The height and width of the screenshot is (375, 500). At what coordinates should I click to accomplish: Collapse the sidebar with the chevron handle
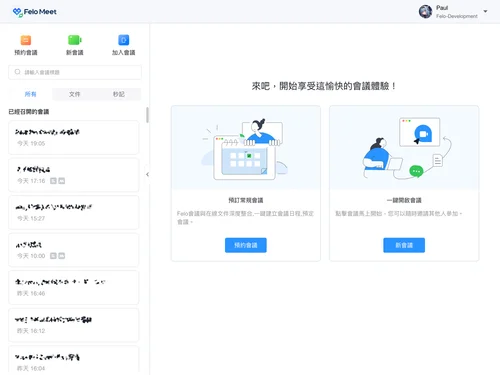pos(147,174)
